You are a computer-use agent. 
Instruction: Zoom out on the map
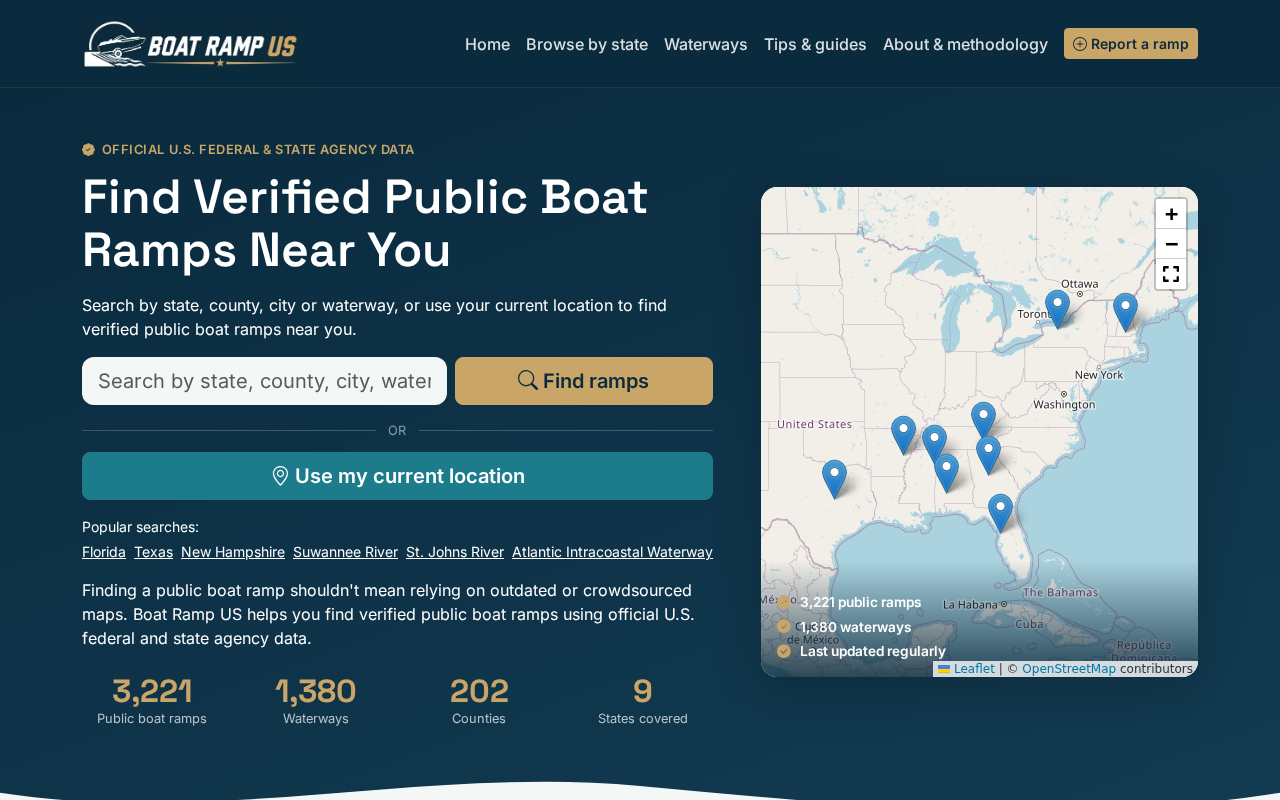point(1171,244)
